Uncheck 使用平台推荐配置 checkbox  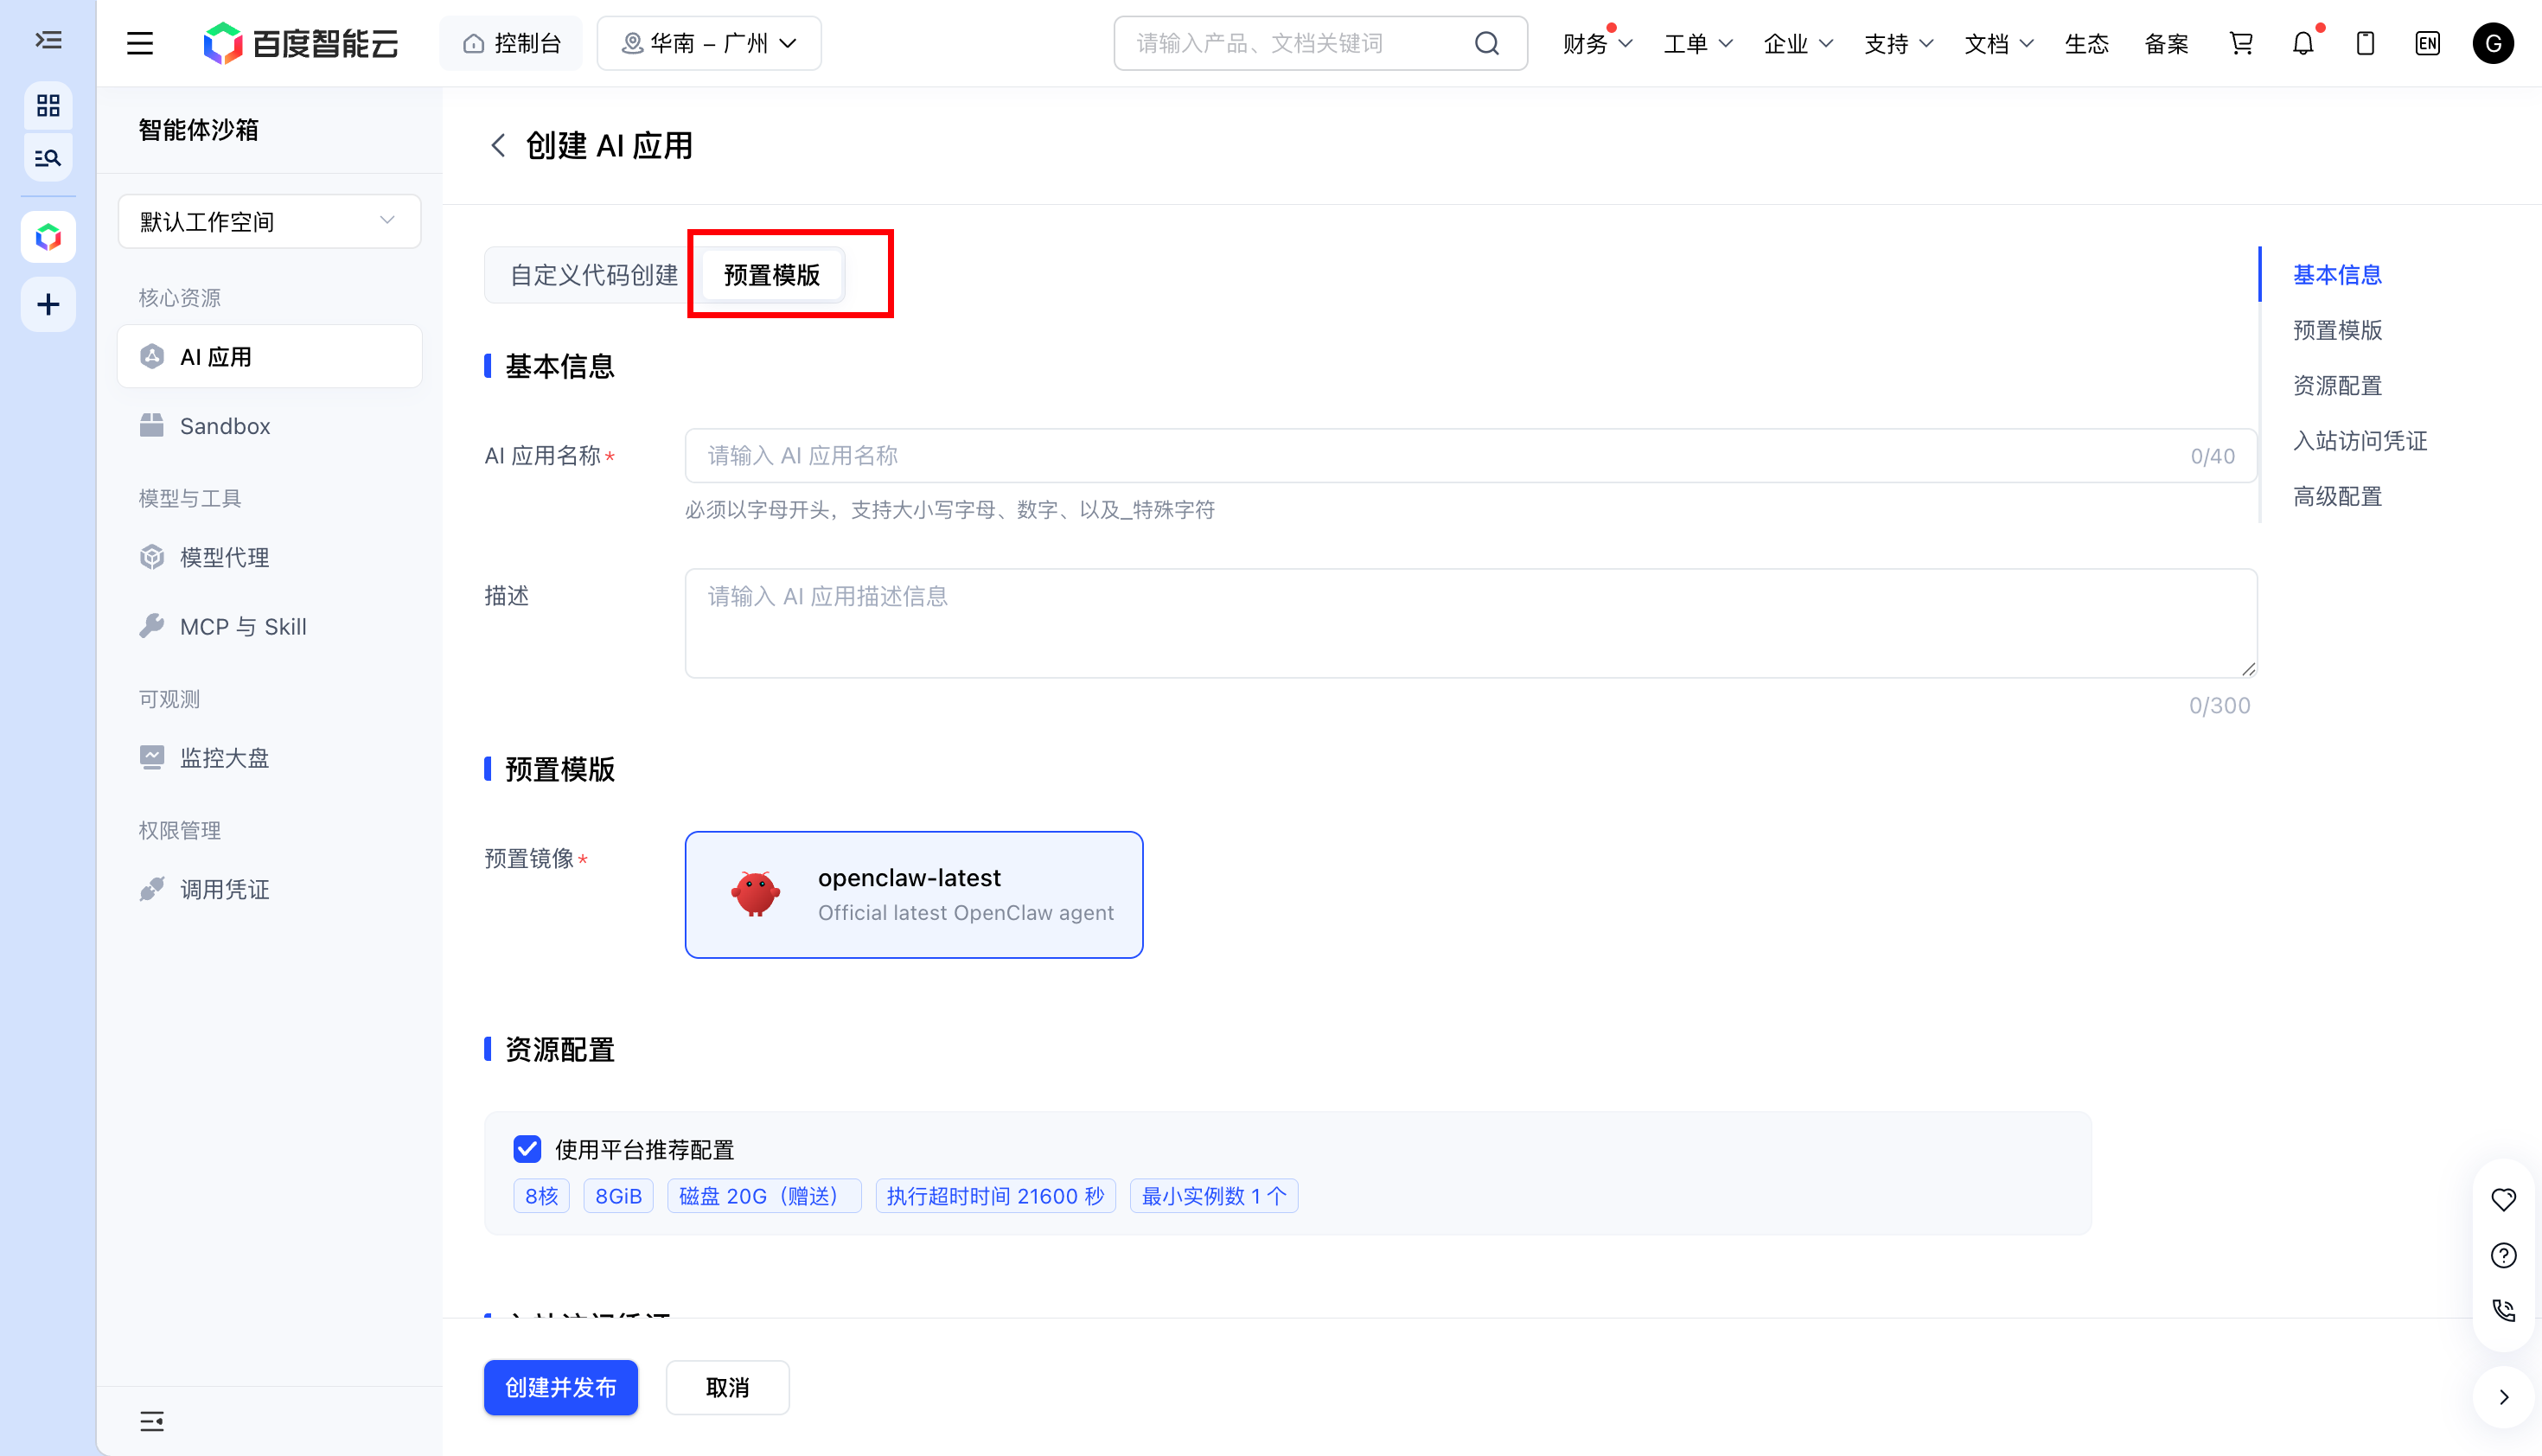[x=527, y=1149]
